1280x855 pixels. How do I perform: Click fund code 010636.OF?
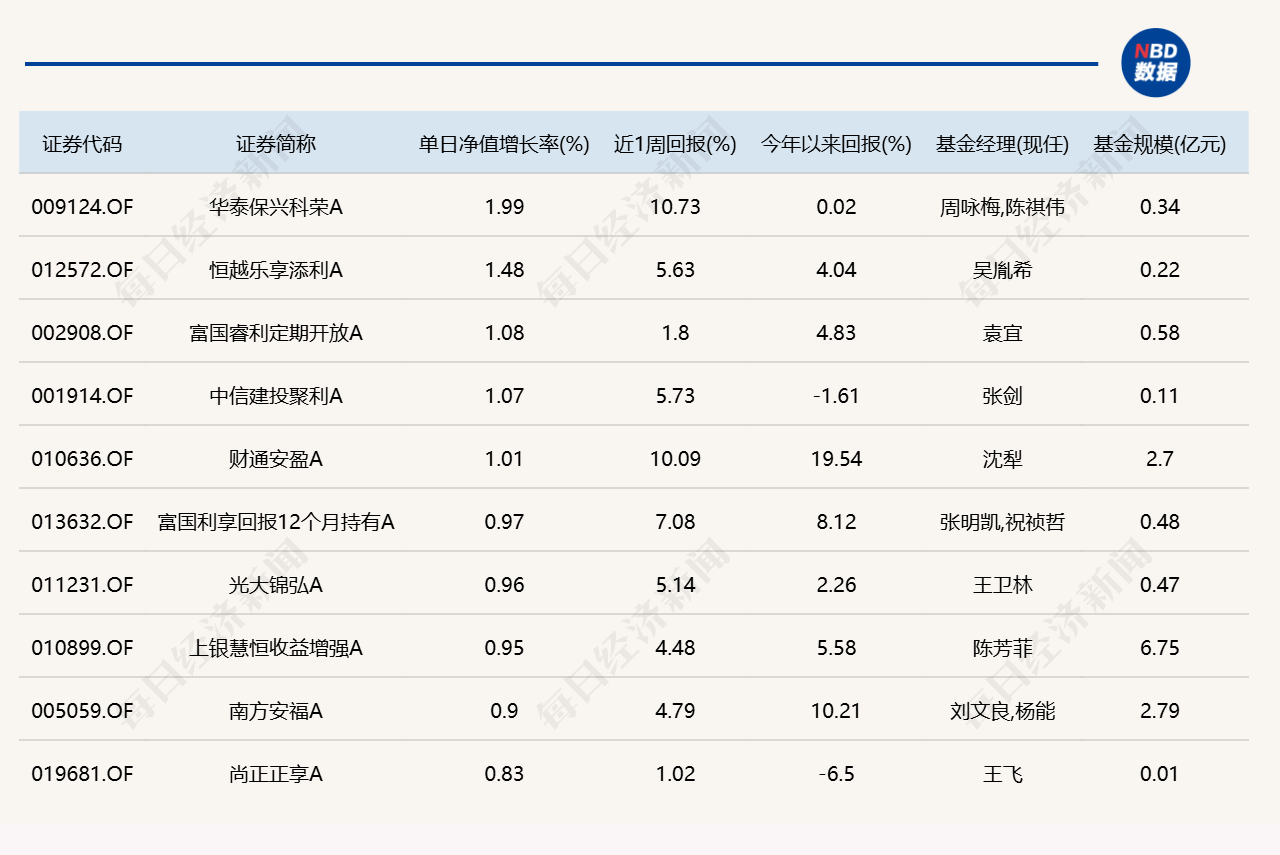click(82, 459)
